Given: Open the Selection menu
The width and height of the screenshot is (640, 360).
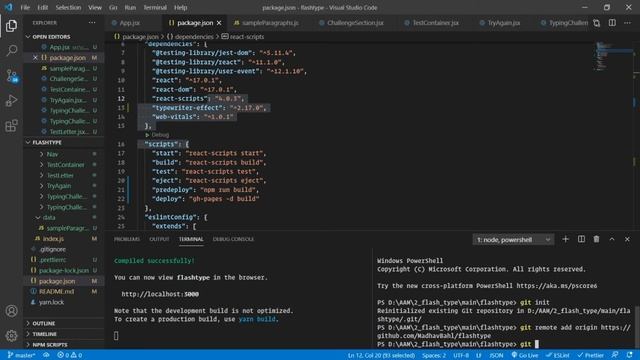Looking at the screenshot, I should pos(68,7).
